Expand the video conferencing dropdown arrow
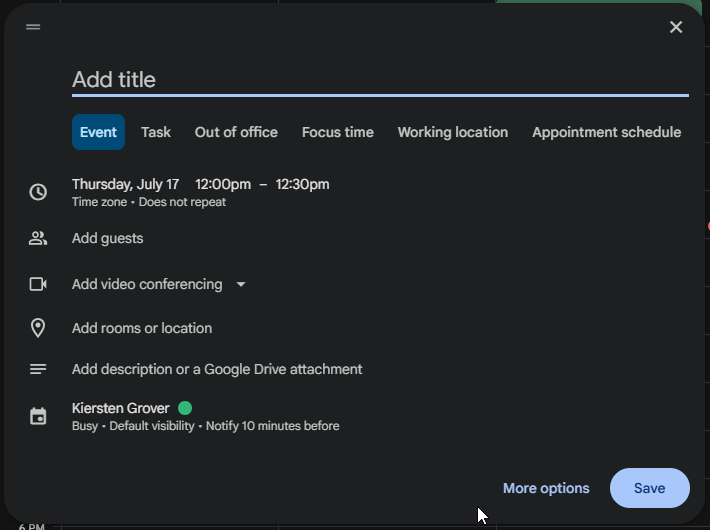This screenshot has width=710, height=530. 241,285
